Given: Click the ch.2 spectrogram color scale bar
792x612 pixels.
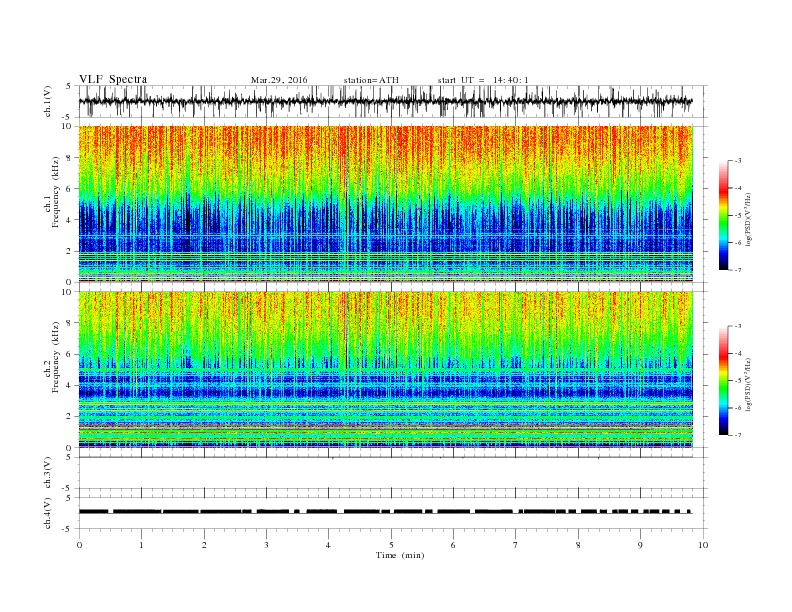Looking at the screenshot, I should [x=724, y=381].
